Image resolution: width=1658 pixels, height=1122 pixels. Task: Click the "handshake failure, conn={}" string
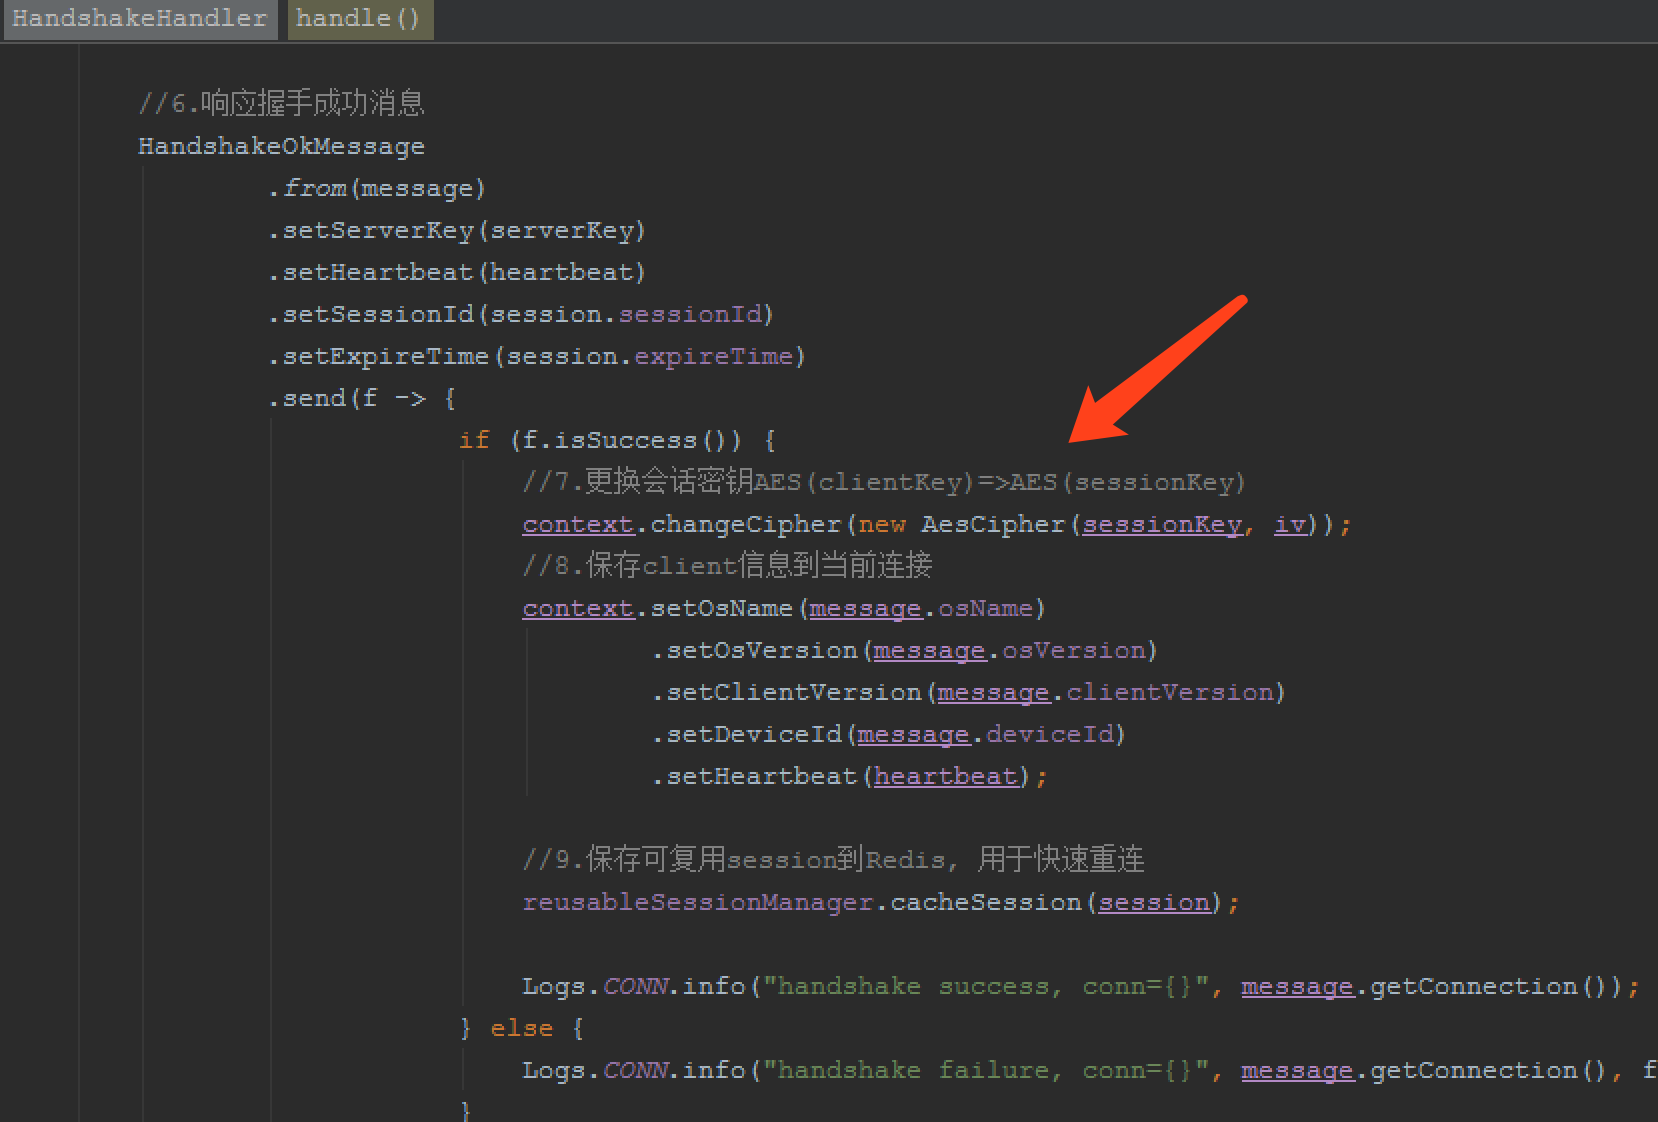click(986, 1070)
